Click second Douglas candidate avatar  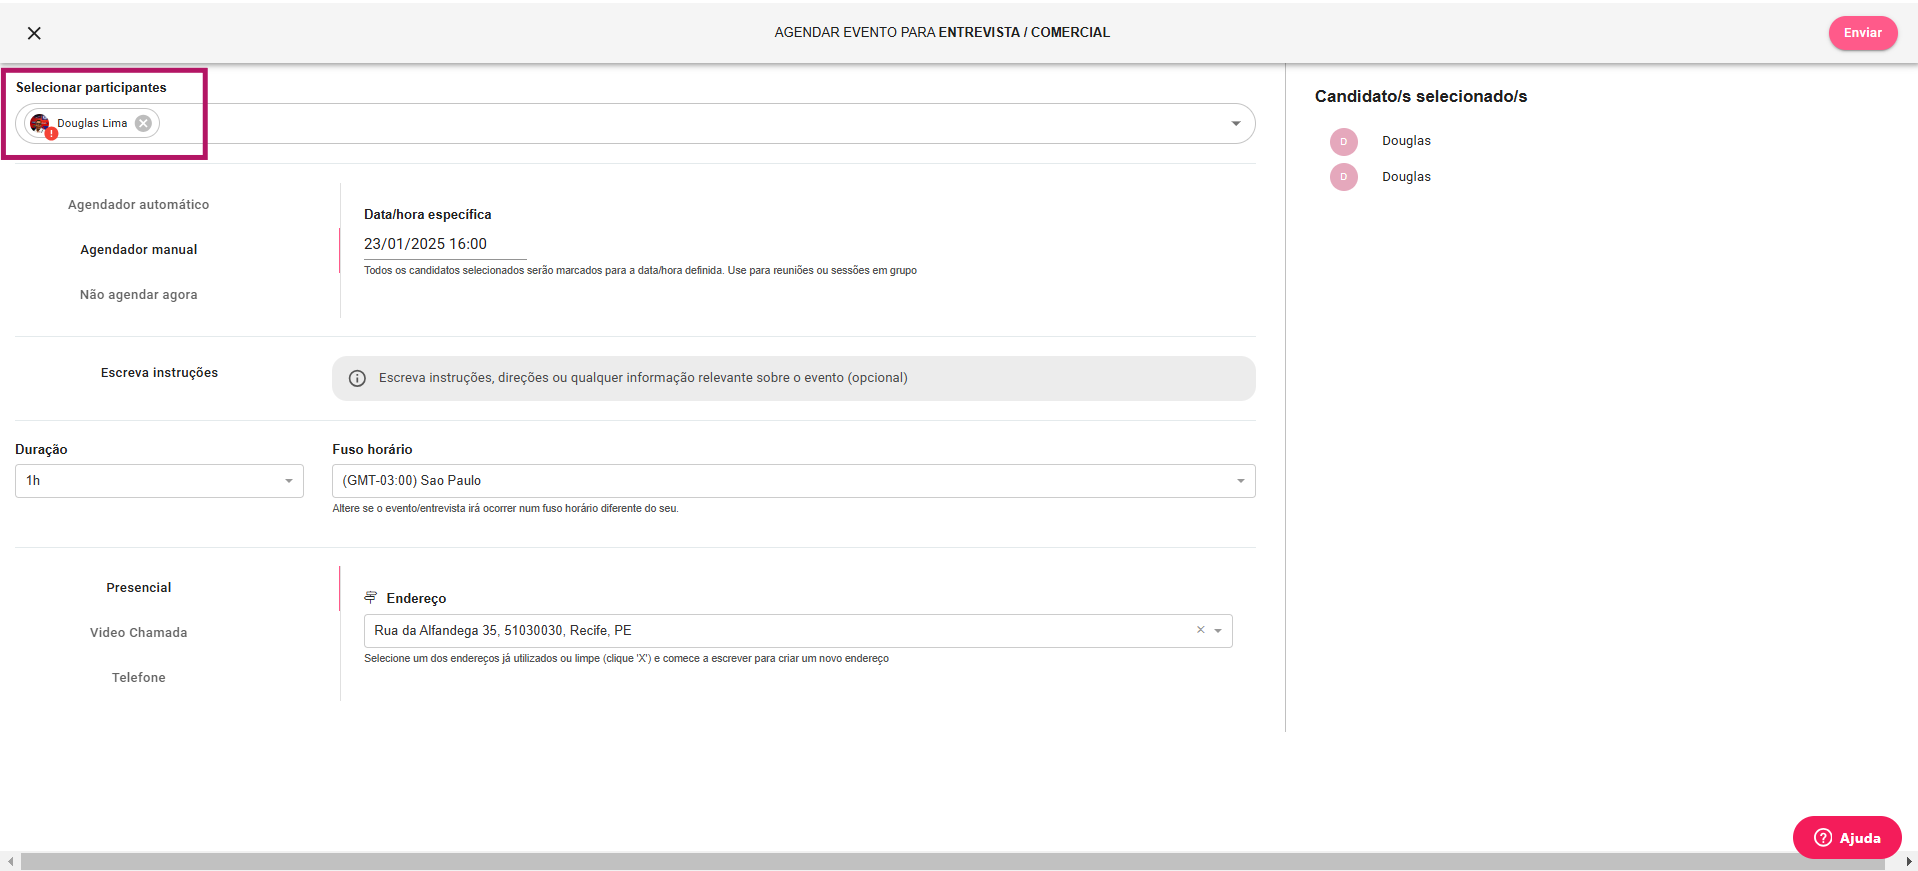[x=1343, y=177]
